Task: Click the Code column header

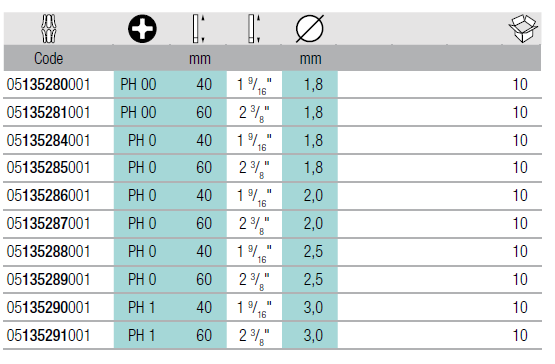Action: click(x=48, y=58)
